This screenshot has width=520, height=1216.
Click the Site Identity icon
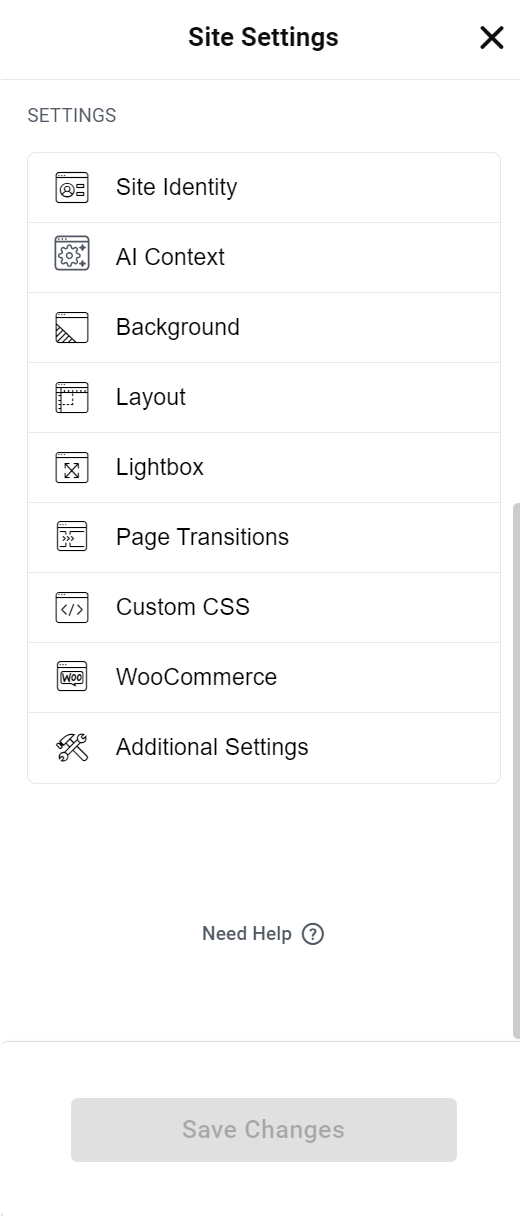[72, 188]
